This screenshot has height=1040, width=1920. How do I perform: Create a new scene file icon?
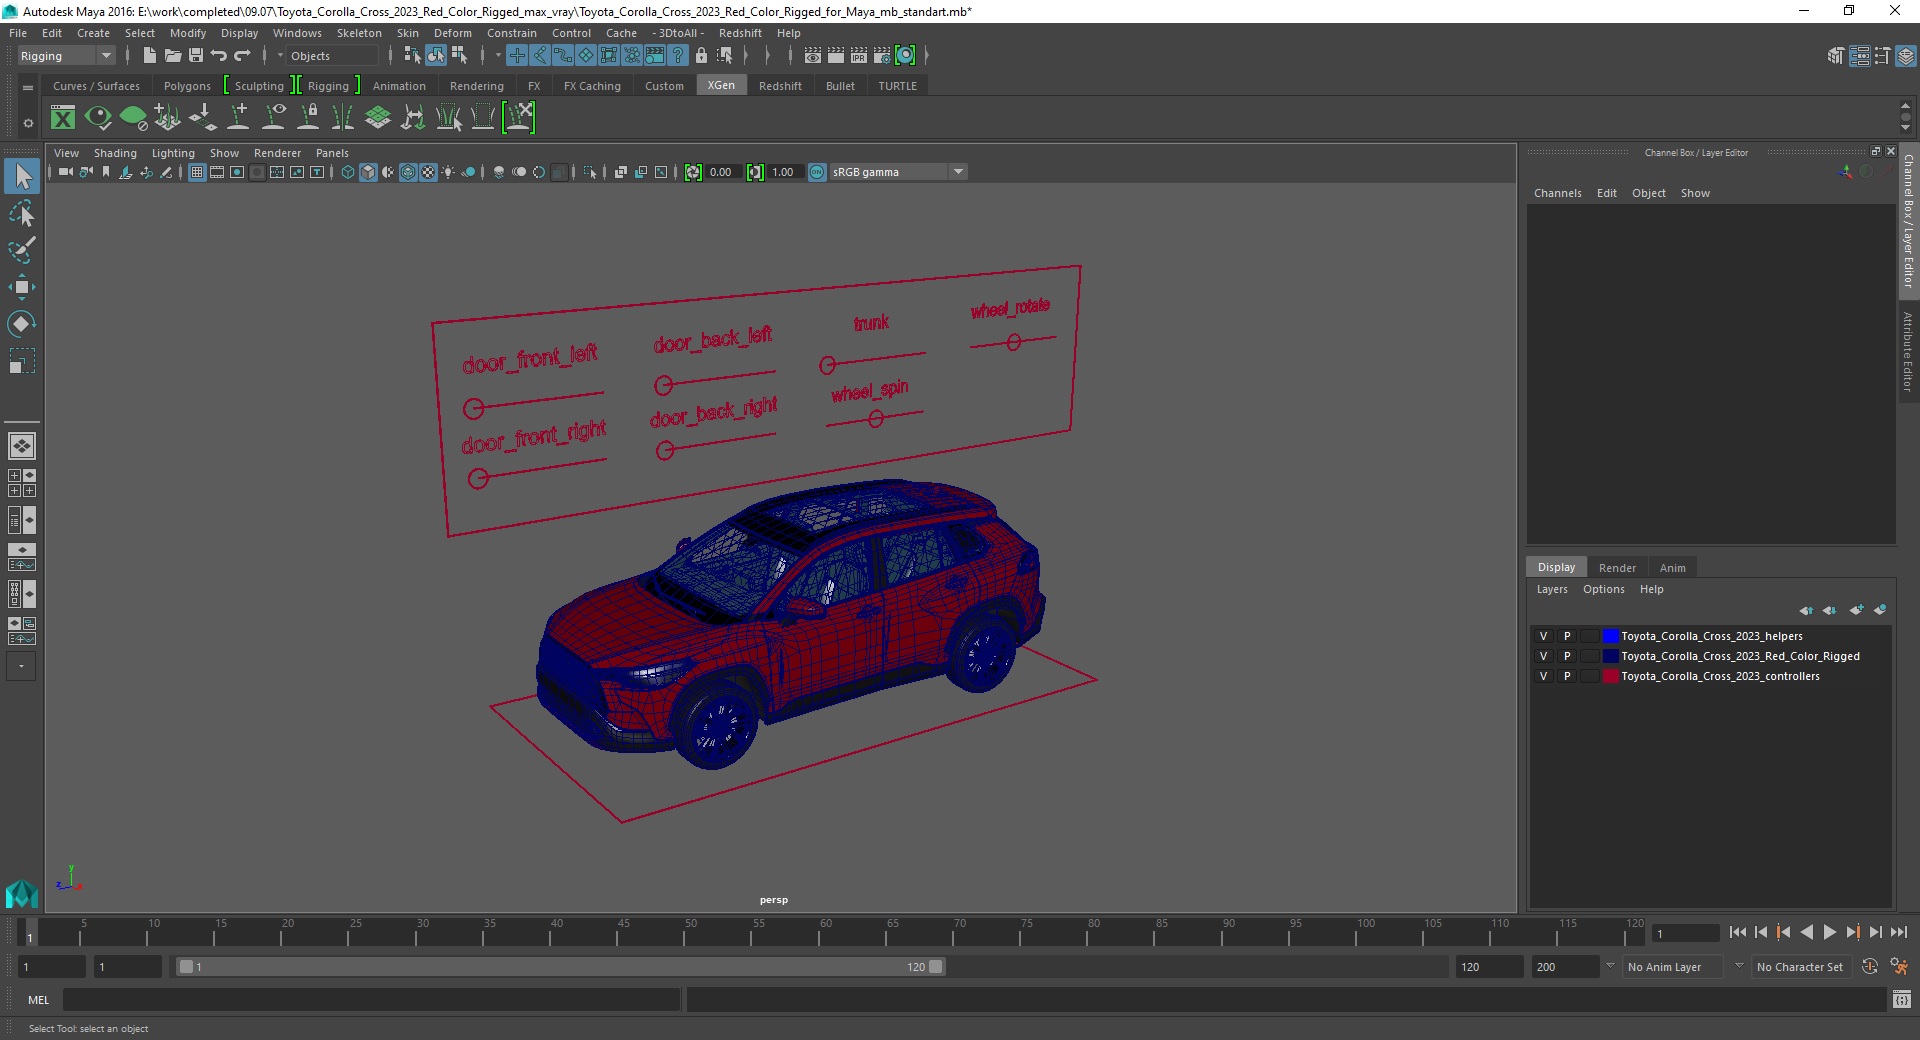click(x=150, y=56)
